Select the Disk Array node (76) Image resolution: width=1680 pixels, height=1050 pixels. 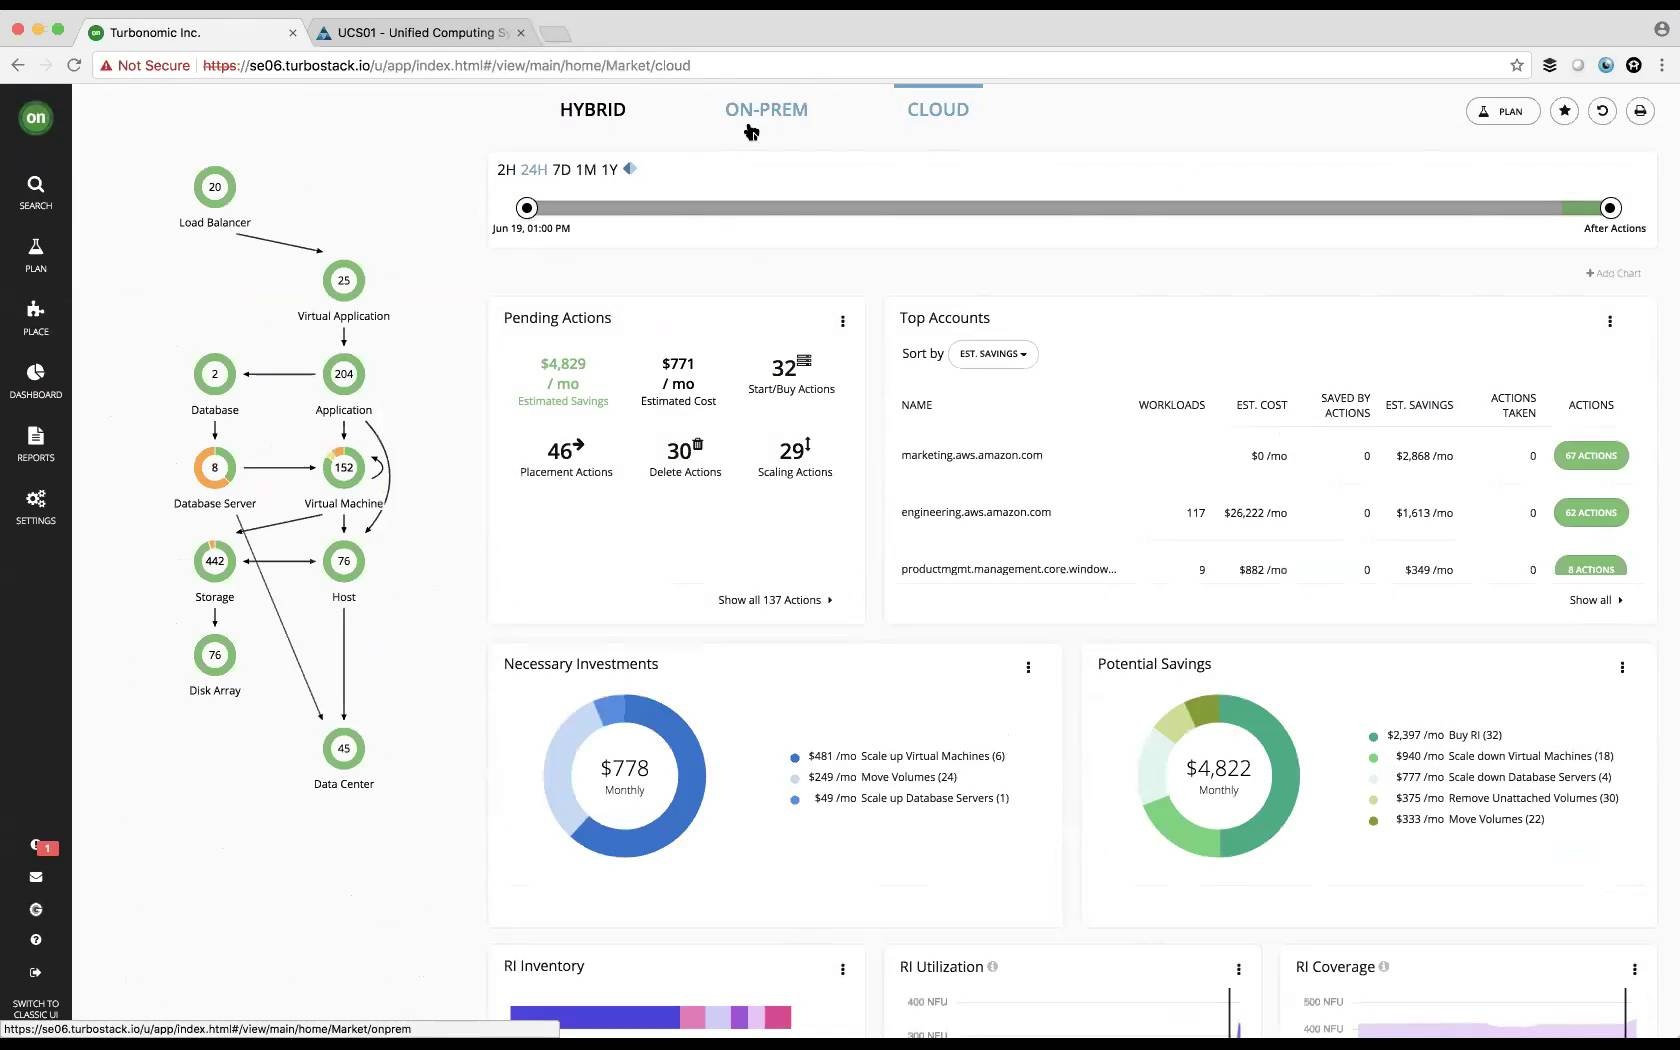click(215, 655)
